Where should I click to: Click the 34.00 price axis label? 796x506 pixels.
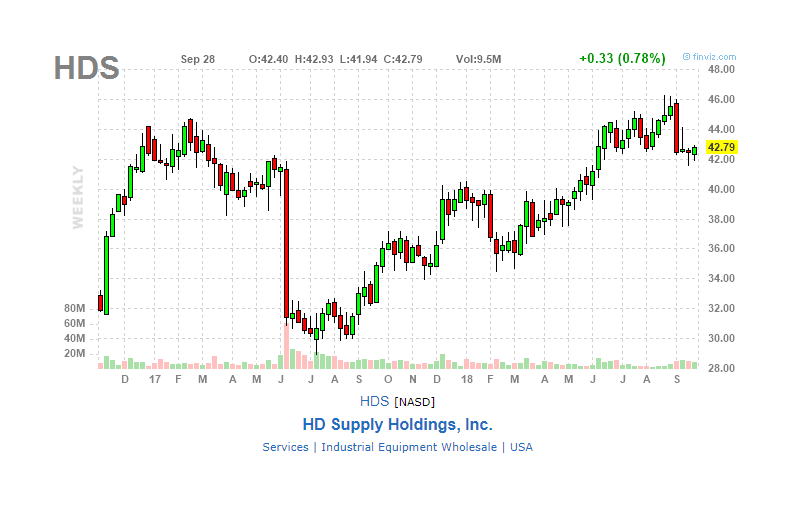click(721, 279)
